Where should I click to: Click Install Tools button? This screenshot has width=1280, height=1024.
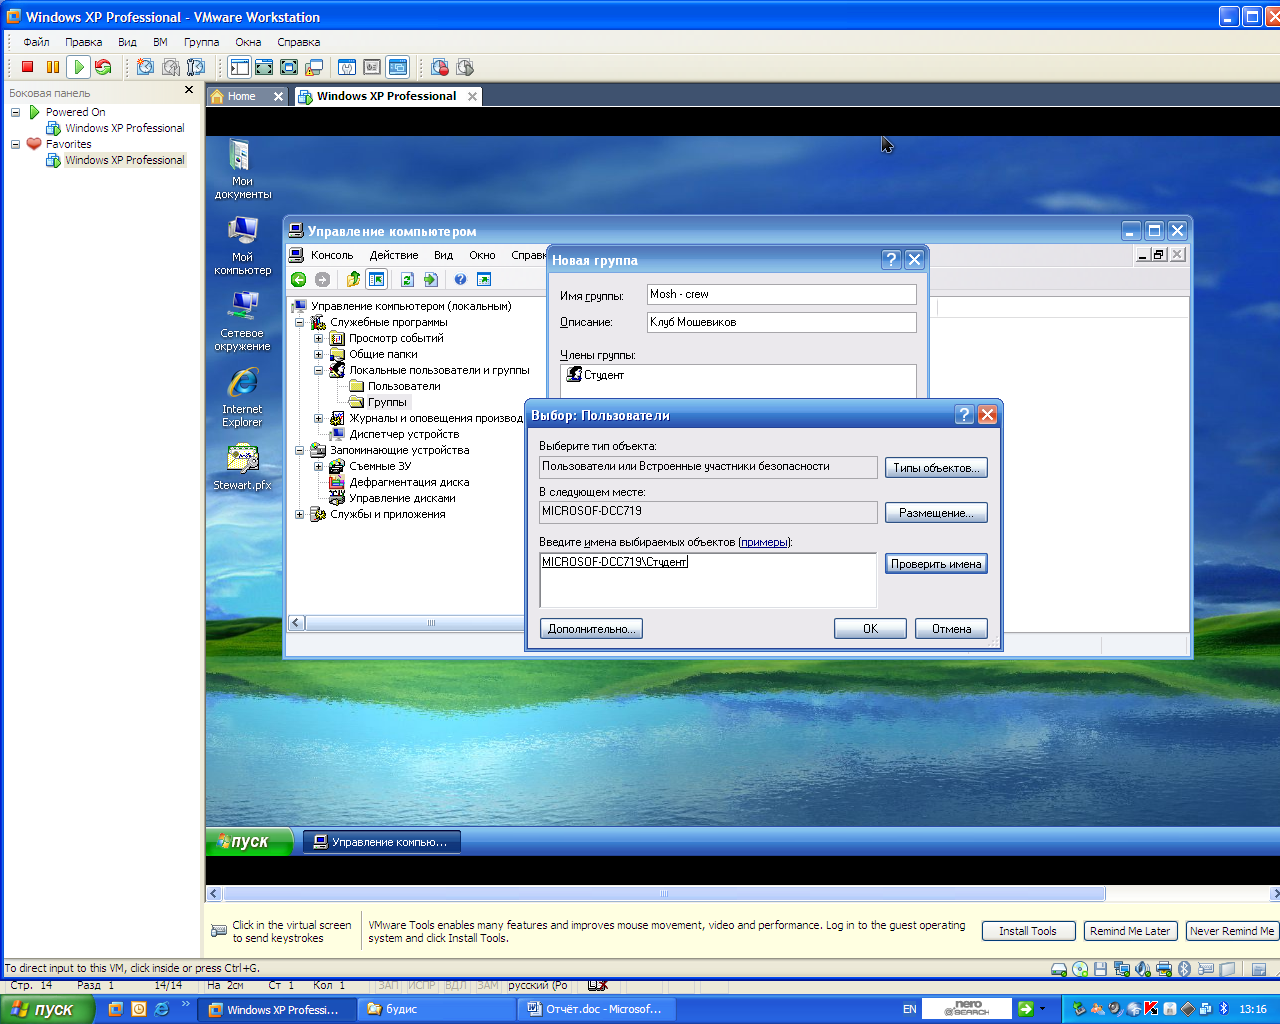click(1028, 931)
